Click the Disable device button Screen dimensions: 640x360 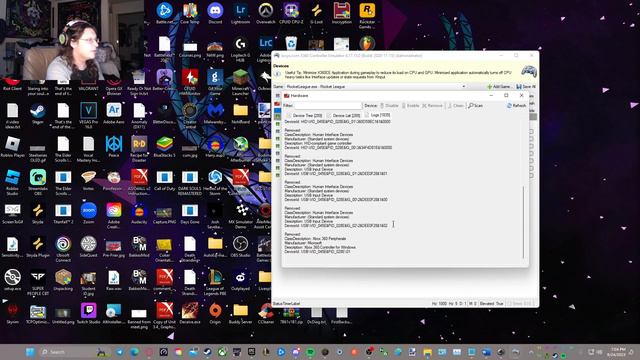tap(389, 106)
